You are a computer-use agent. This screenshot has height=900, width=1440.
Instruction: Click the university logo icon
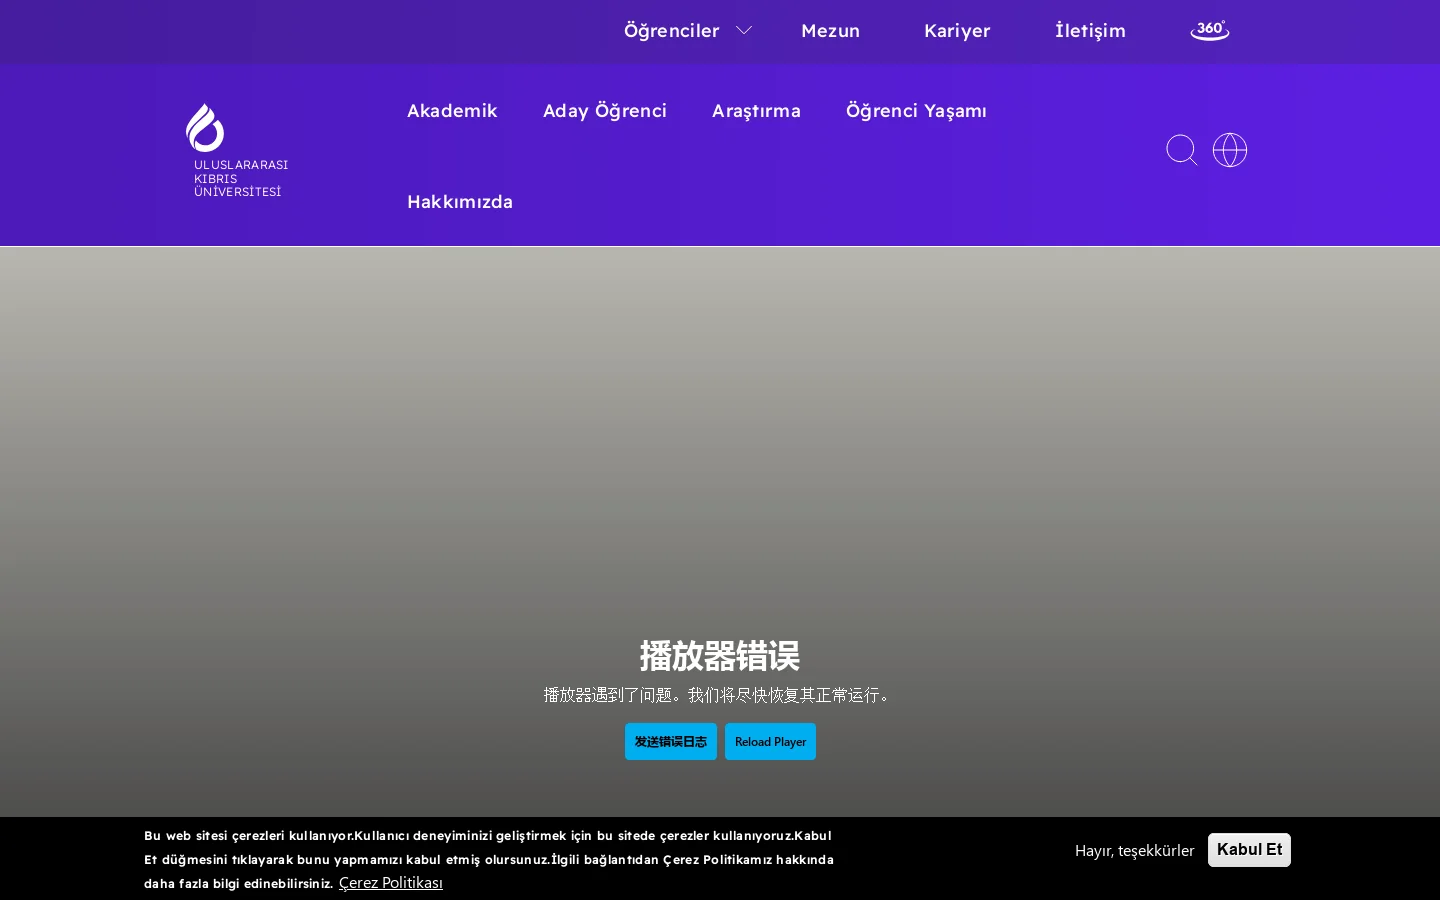tap(205, 128)
